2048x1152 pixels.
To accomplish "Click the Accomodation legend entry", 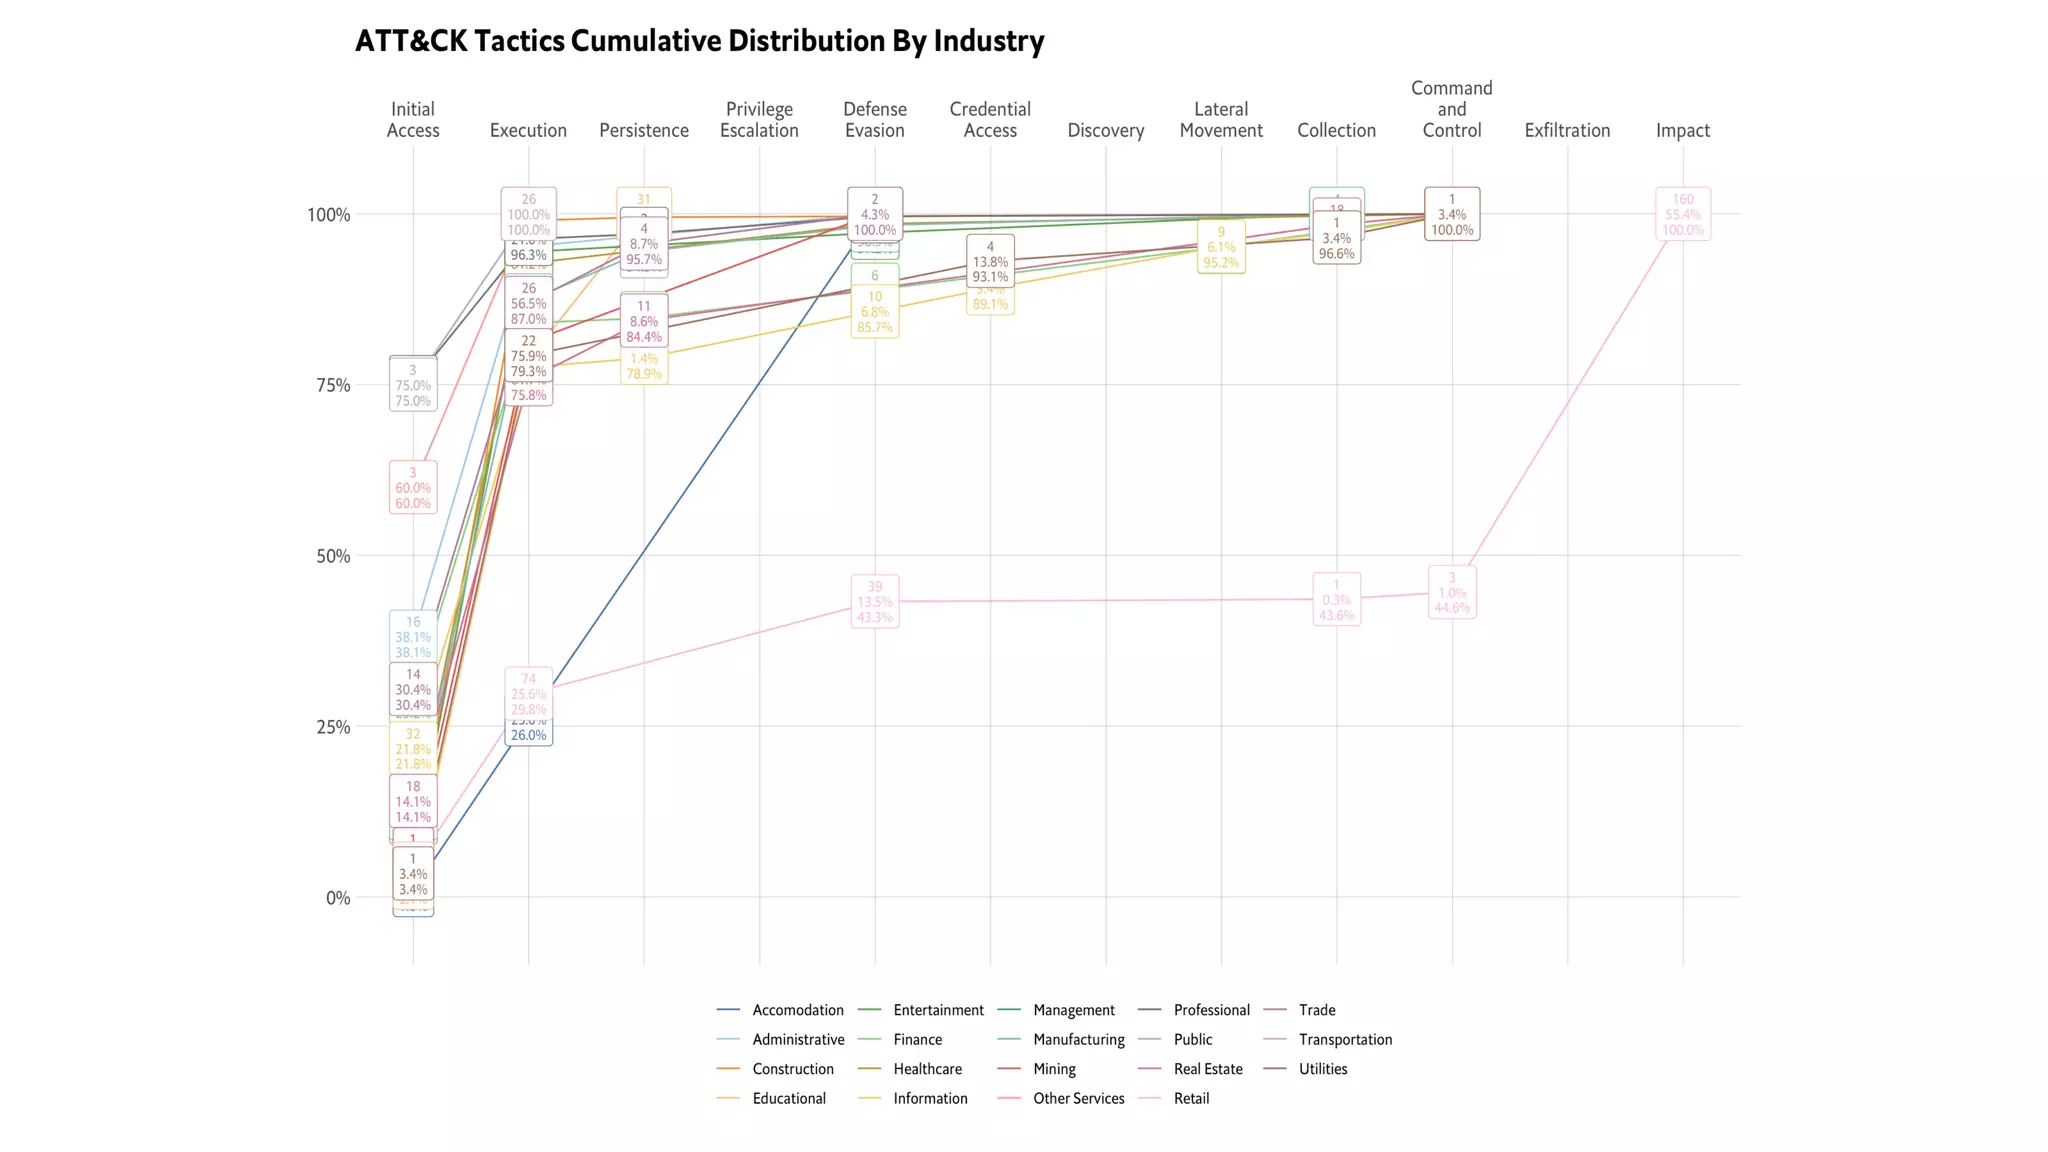I will point(797,1010).
